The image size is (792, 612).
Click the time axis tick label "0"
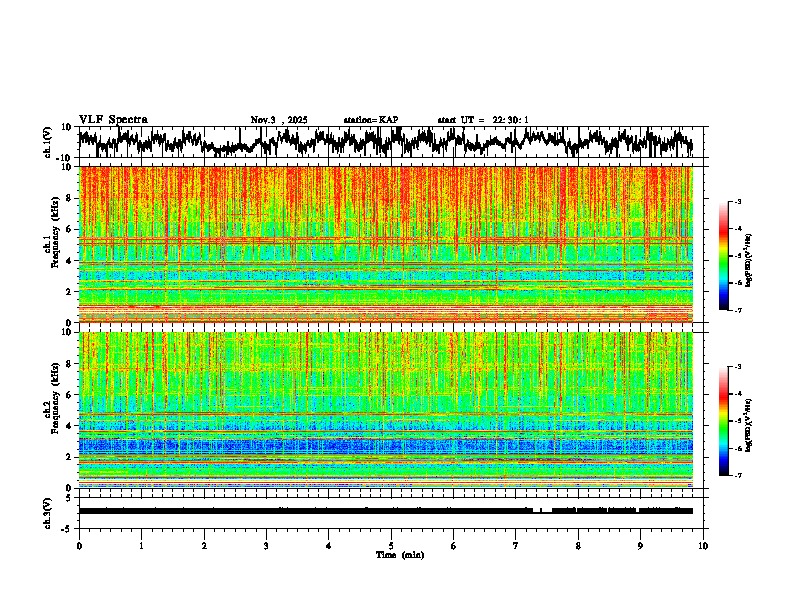point(79,546)
